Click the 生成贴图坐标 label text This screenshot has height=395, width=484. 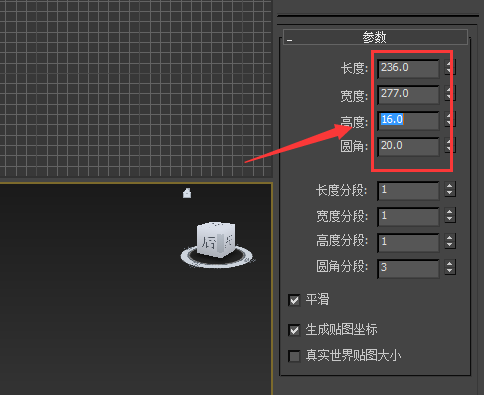tap(342, 330)
